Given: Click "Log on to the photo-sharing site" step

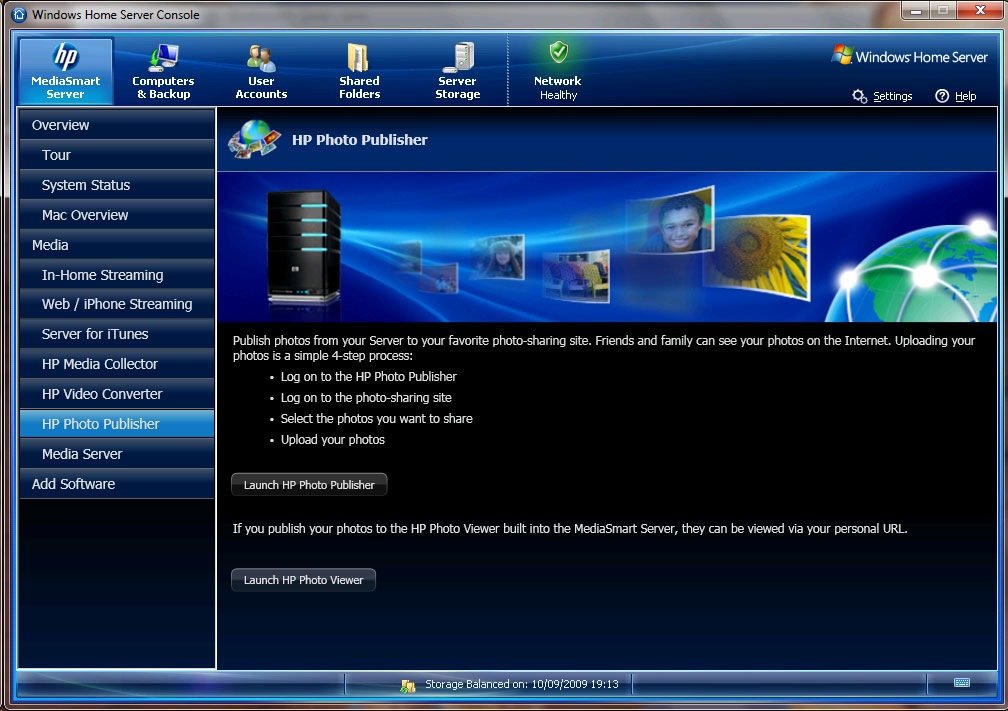Looking at the screenshot, I should [x=366, y=398].
